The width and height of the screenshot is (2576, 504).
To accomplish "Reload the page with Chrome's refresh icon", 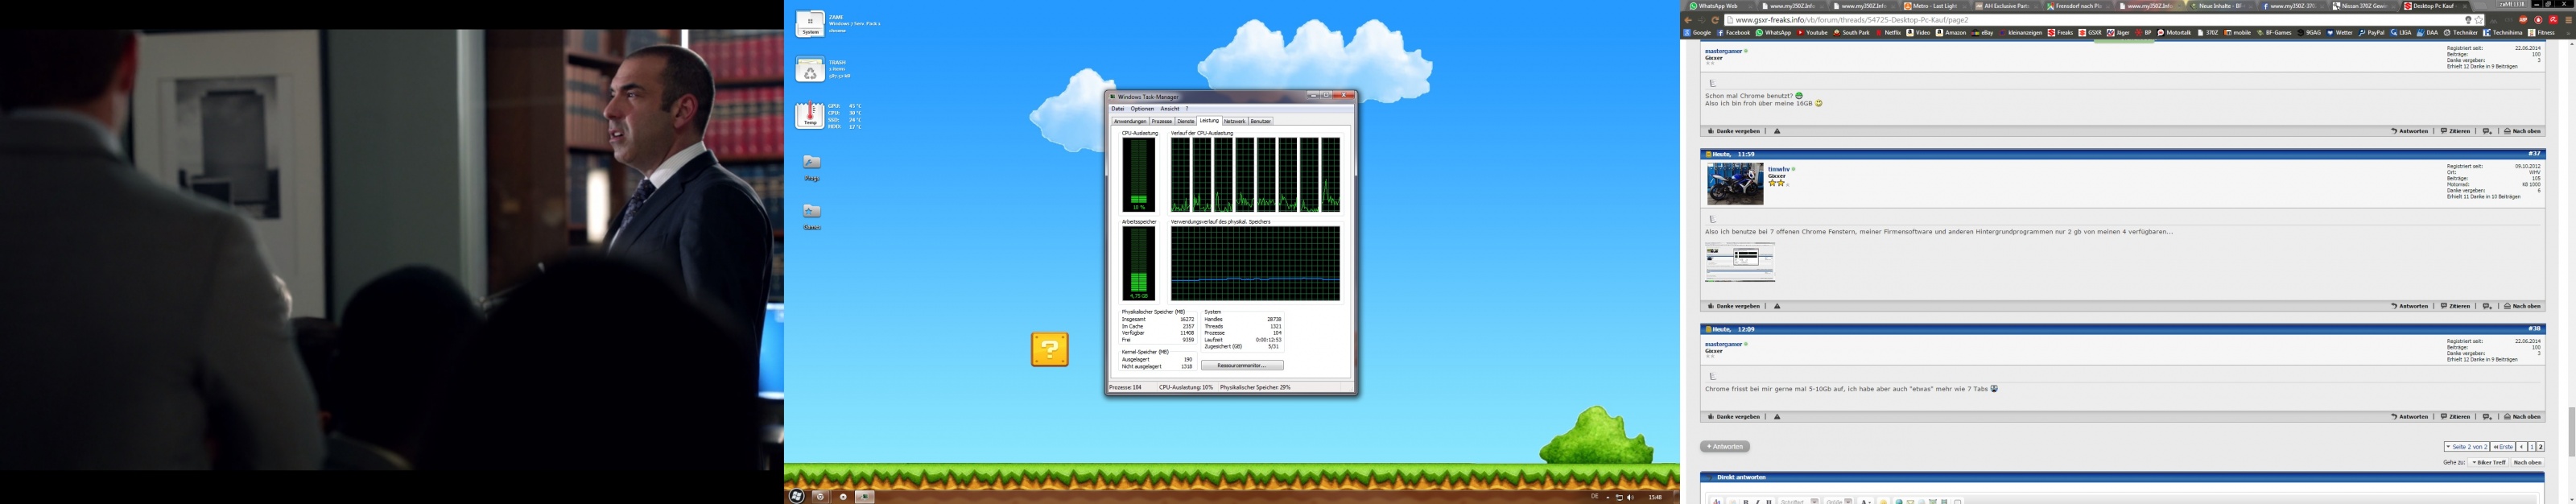I will pyautogui.click(x=1715, y=20).
